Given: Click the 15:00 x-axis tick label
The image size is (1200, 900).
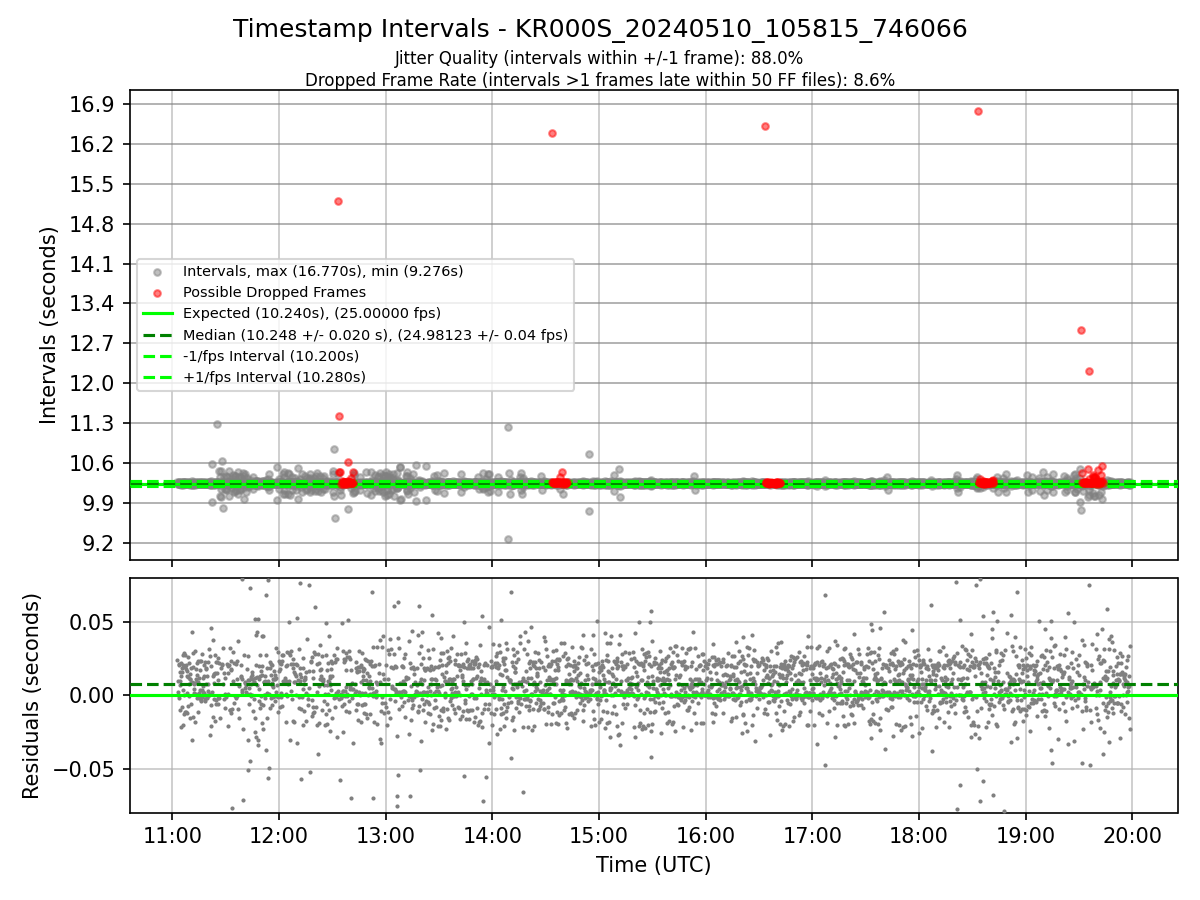Looking at the screenshot, I should (599, 836).
